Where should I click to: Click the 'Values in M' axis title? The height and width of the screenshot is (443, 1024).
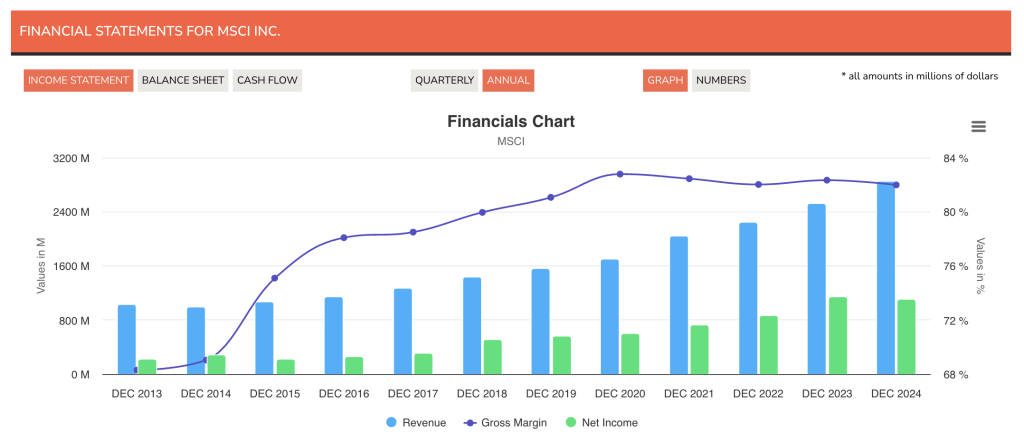tap(41, 265)
